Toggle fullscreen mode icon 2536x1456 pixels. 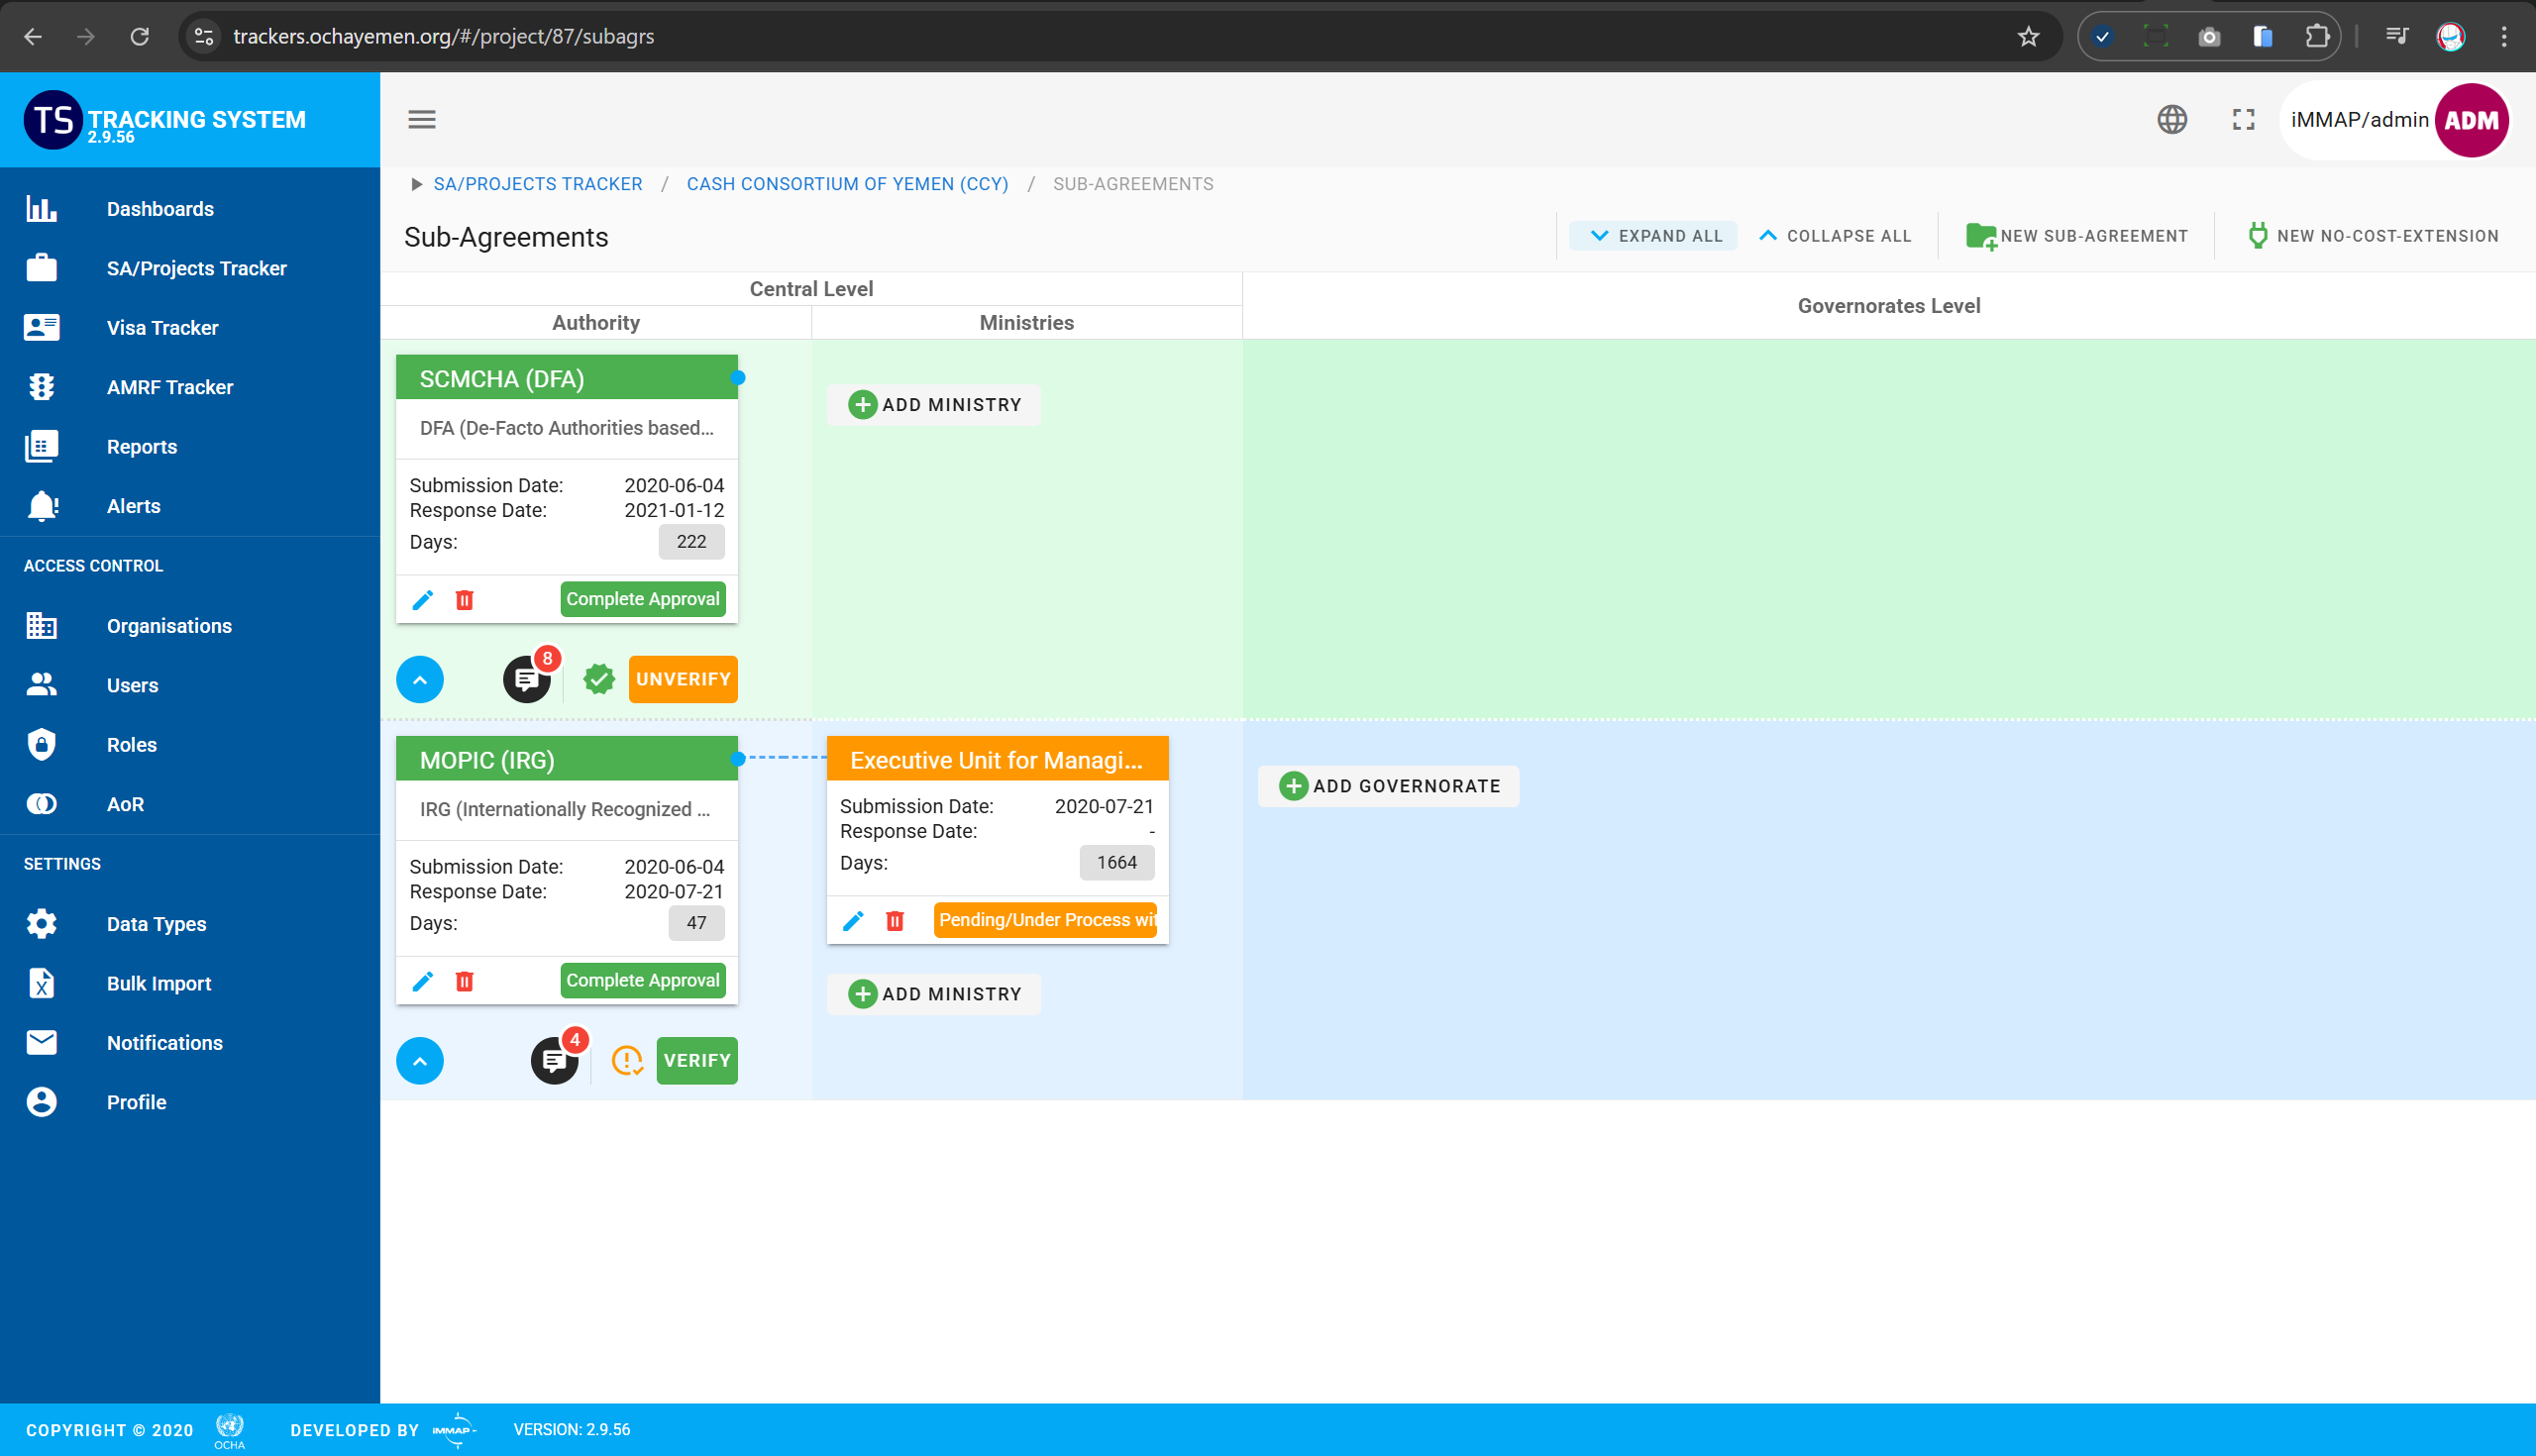coord(2243,119)
